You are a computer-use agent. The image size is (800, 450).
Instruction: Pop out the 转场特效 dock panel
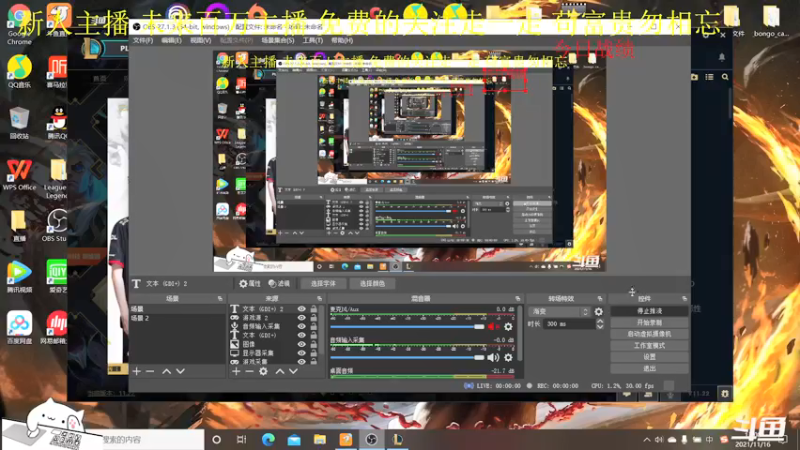click(x=599, y=298)
